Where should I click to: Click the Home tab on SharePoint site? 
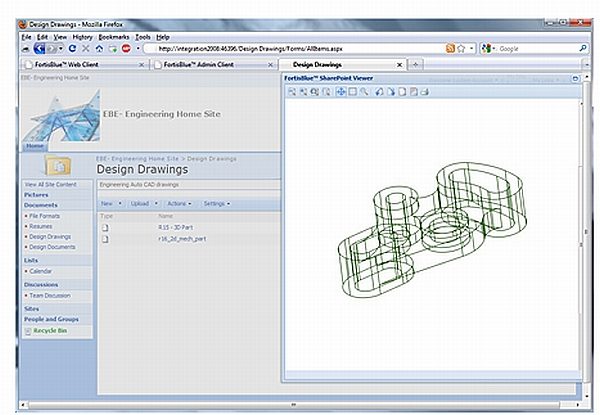pos(35,146)
